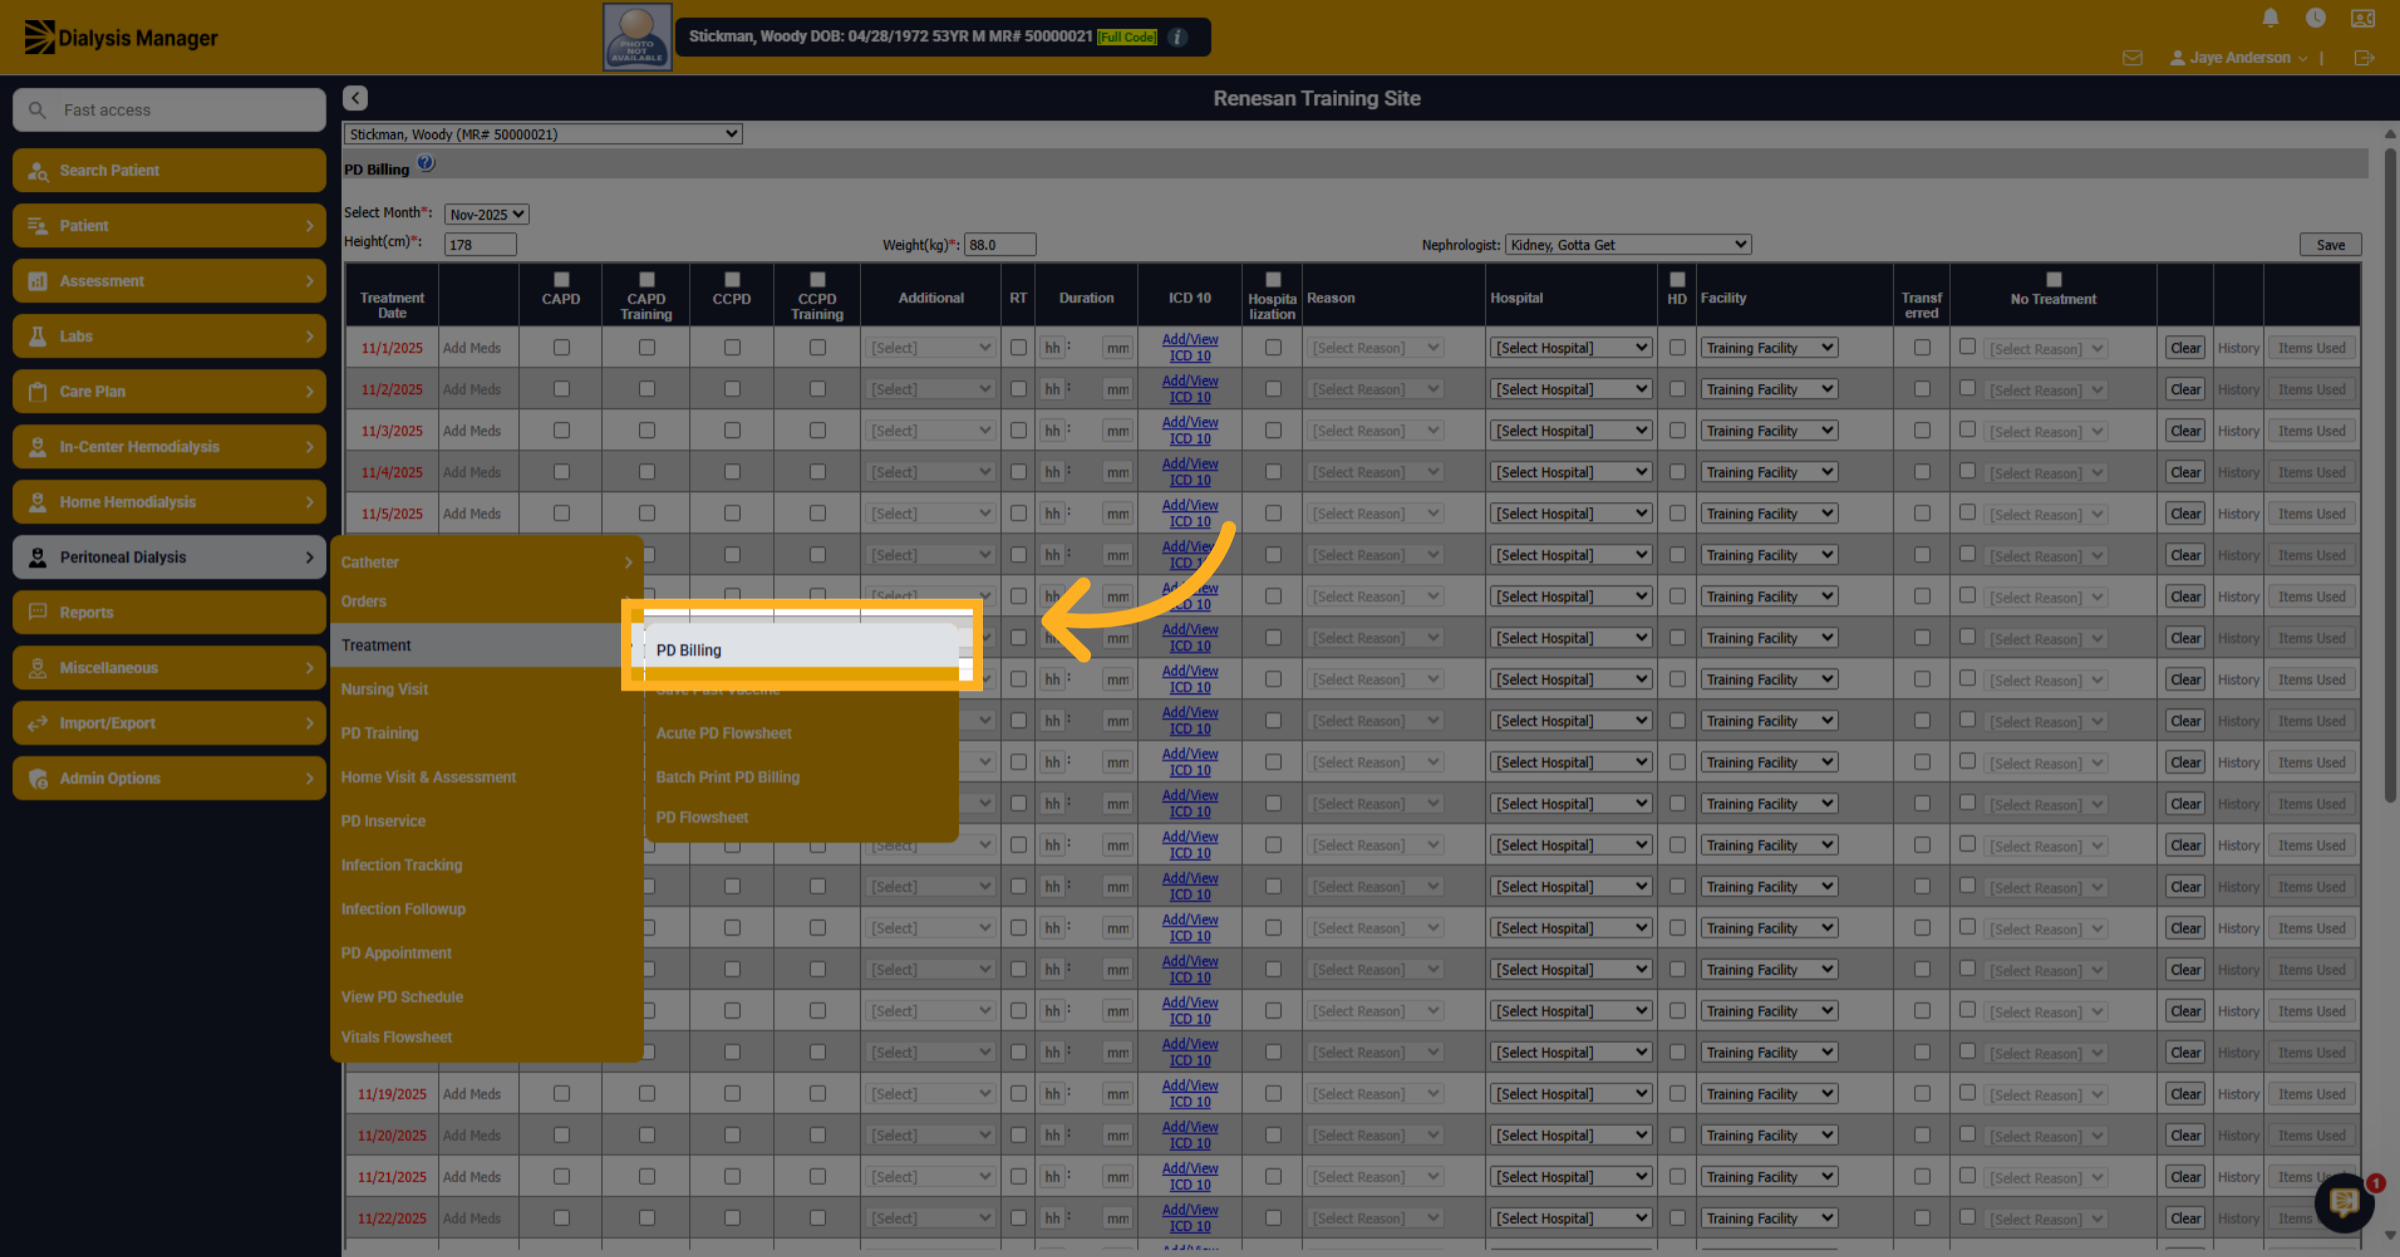Click the logout icon
The image size is (2400, 1257).
click(x=2364, y=58)
